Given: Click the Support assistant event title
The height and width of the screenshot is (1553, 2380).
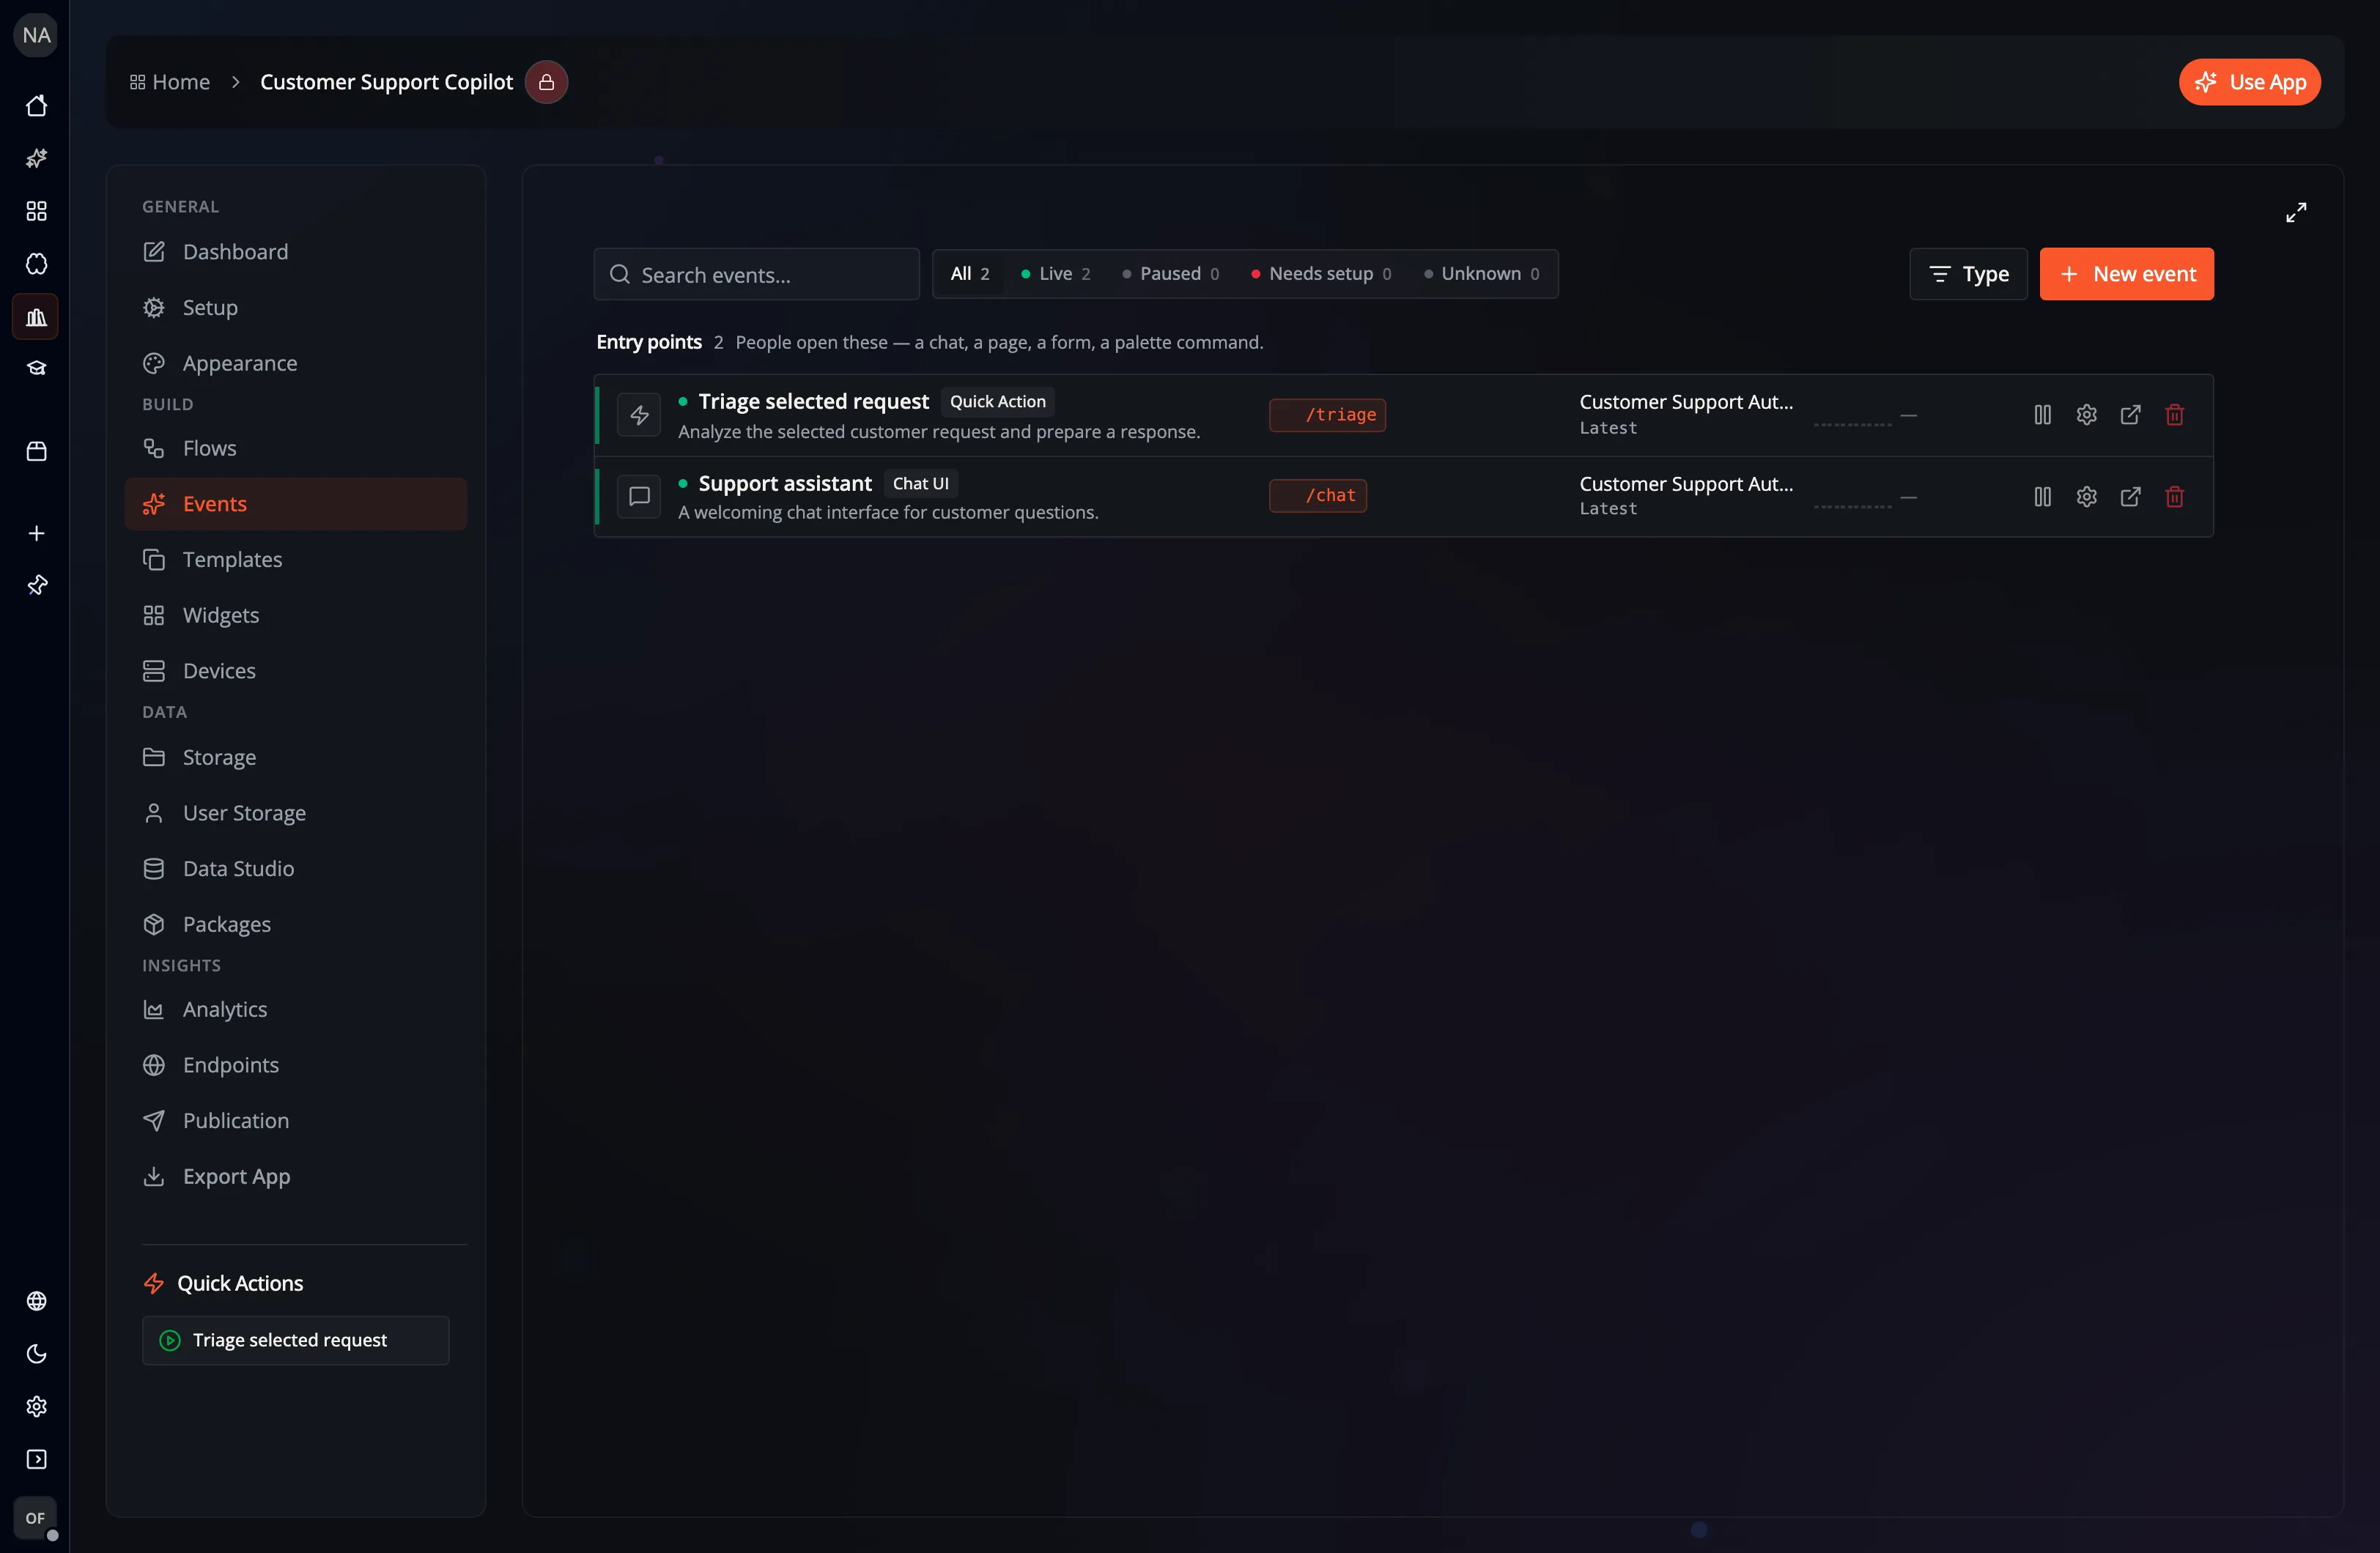Looking at the screenshot, I should [x=785, y=484].
